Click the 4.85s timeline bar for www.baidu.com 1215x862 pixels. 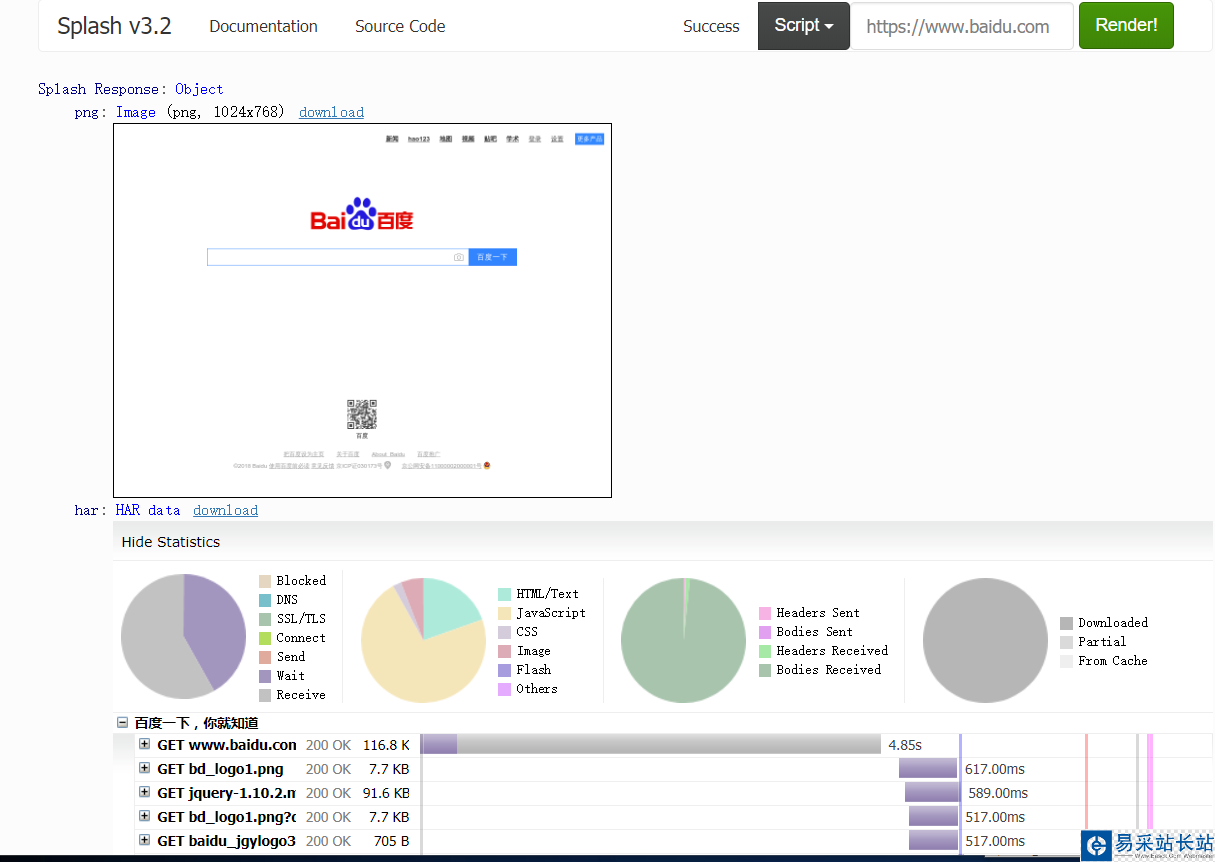[651, 744]
